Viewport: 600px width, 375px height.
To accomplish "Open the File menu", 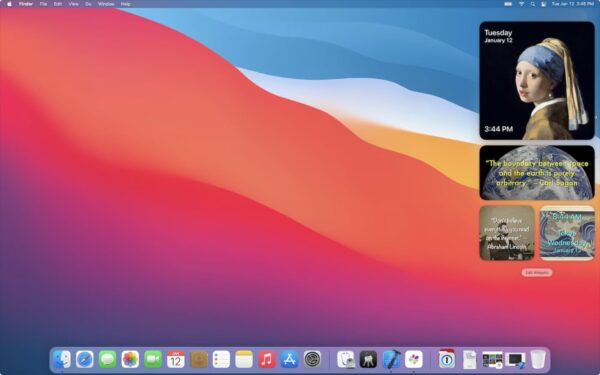I will tap(43, 4).
